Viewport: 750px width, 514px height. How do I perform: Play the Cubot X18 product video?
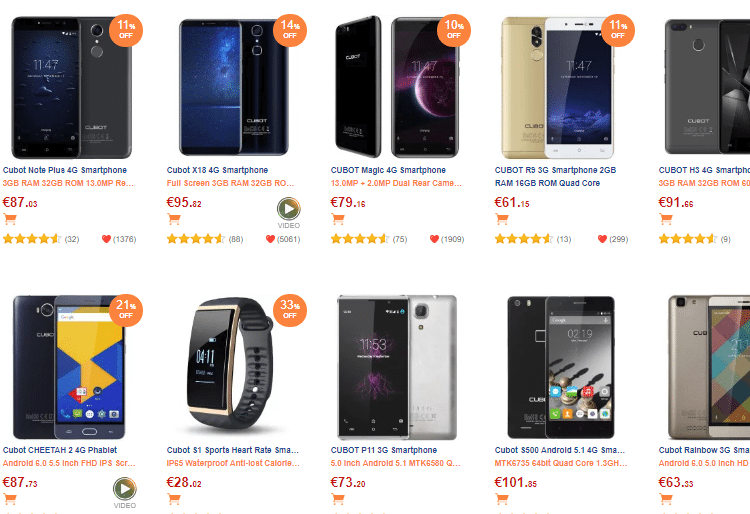[289, 209]
